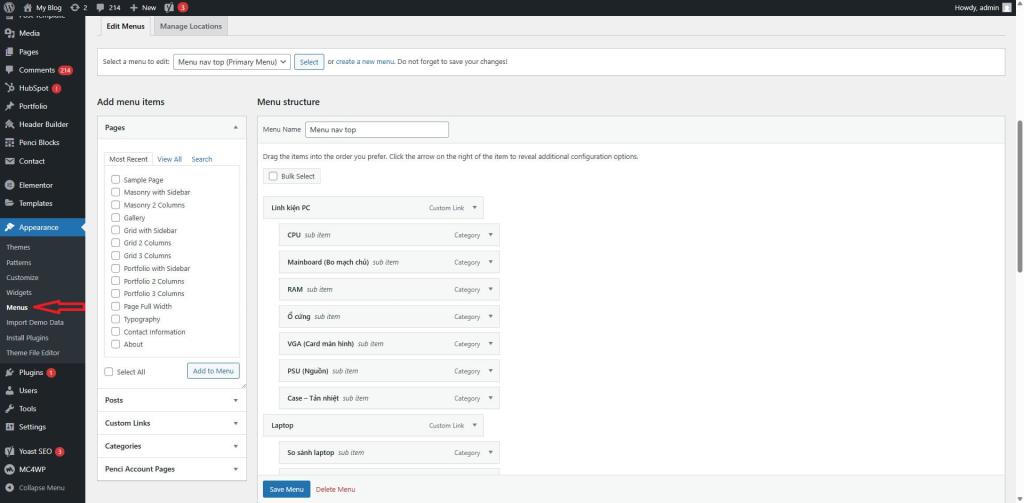Expand the Laptop menu item options
The width and height of the screenshot is (1024, 503).
pyautogui.click(x=474, y=425)
